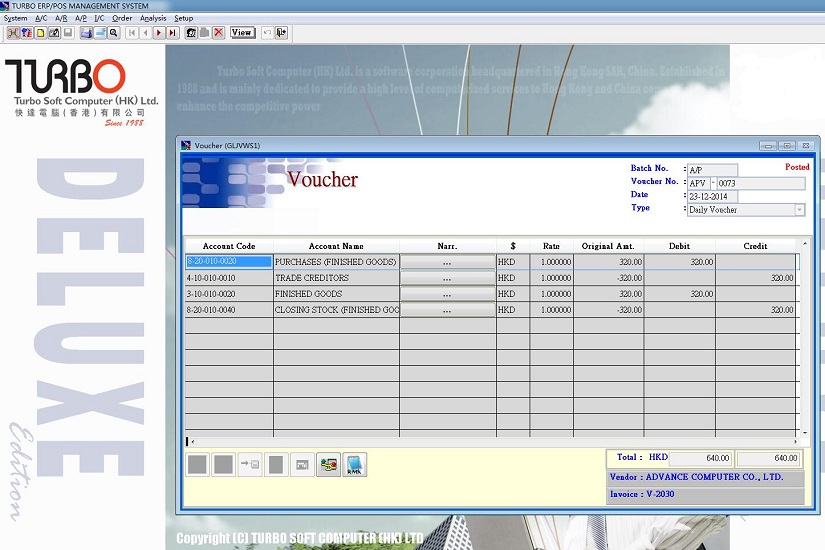Expand the Type Daily Voucher dropdown
The width and height of the screenshot is (825, 550).
799,209
